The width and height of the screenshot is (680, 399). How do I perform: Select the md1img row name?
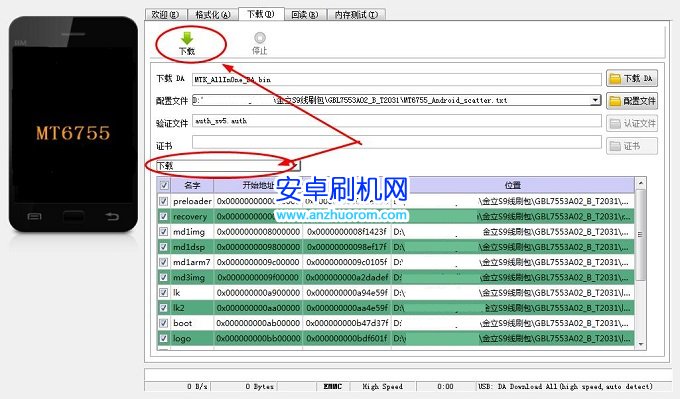pyautogui.click(x=189, y=232)
